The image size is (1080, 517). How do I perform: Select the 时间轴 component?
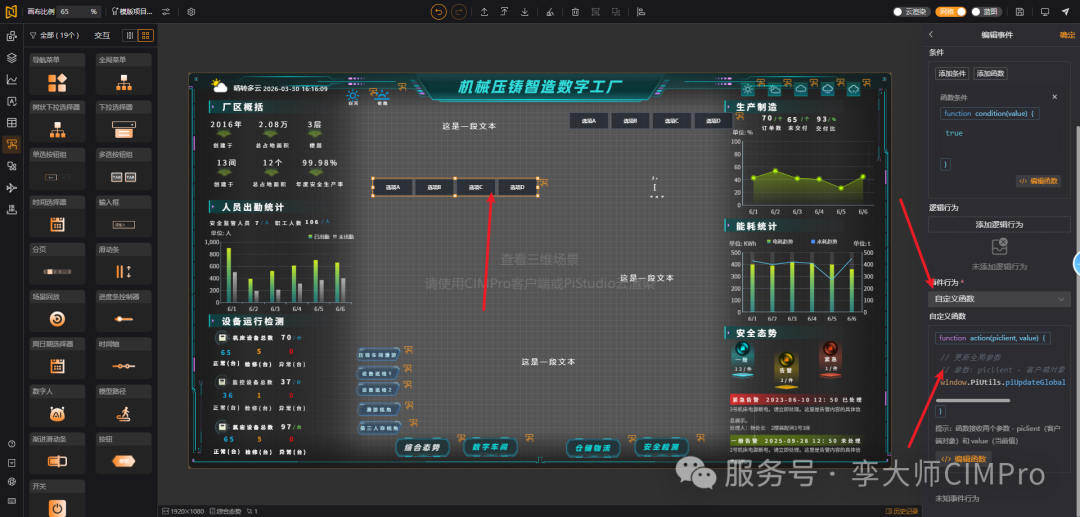coord(125,359)
